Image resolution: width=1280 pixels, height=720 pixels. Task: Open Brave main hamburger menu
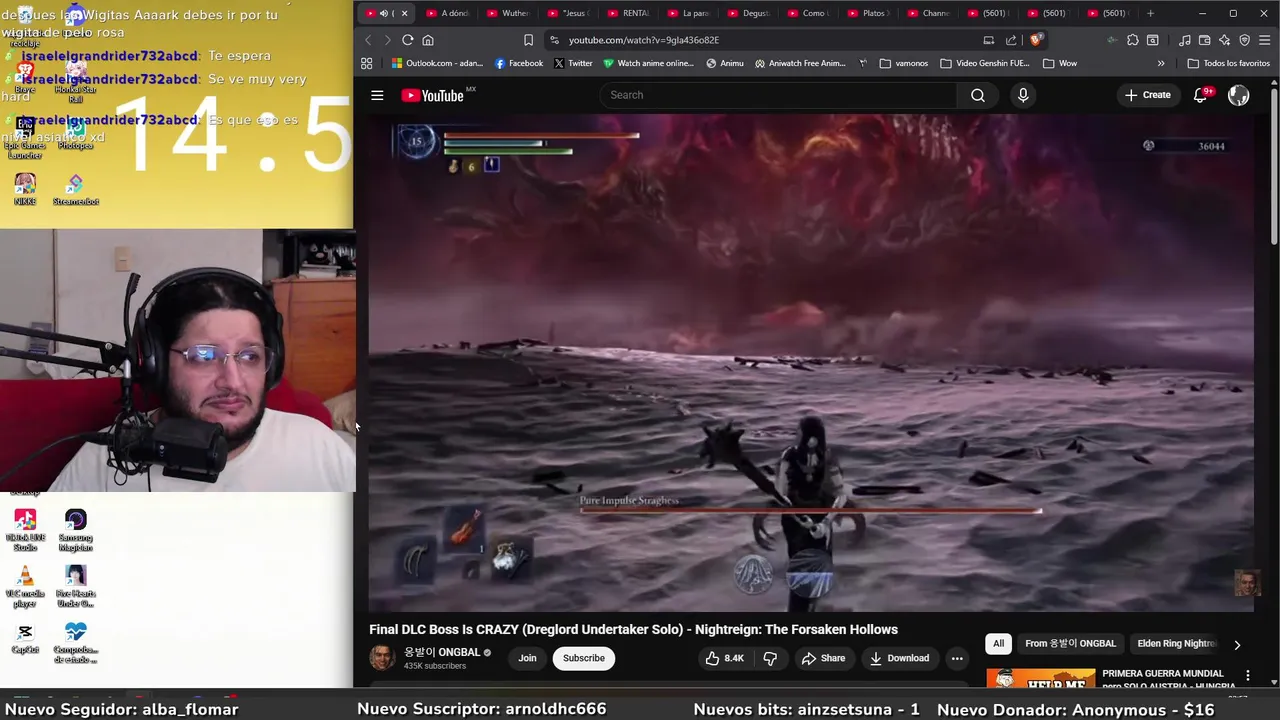pos(1264,40)
